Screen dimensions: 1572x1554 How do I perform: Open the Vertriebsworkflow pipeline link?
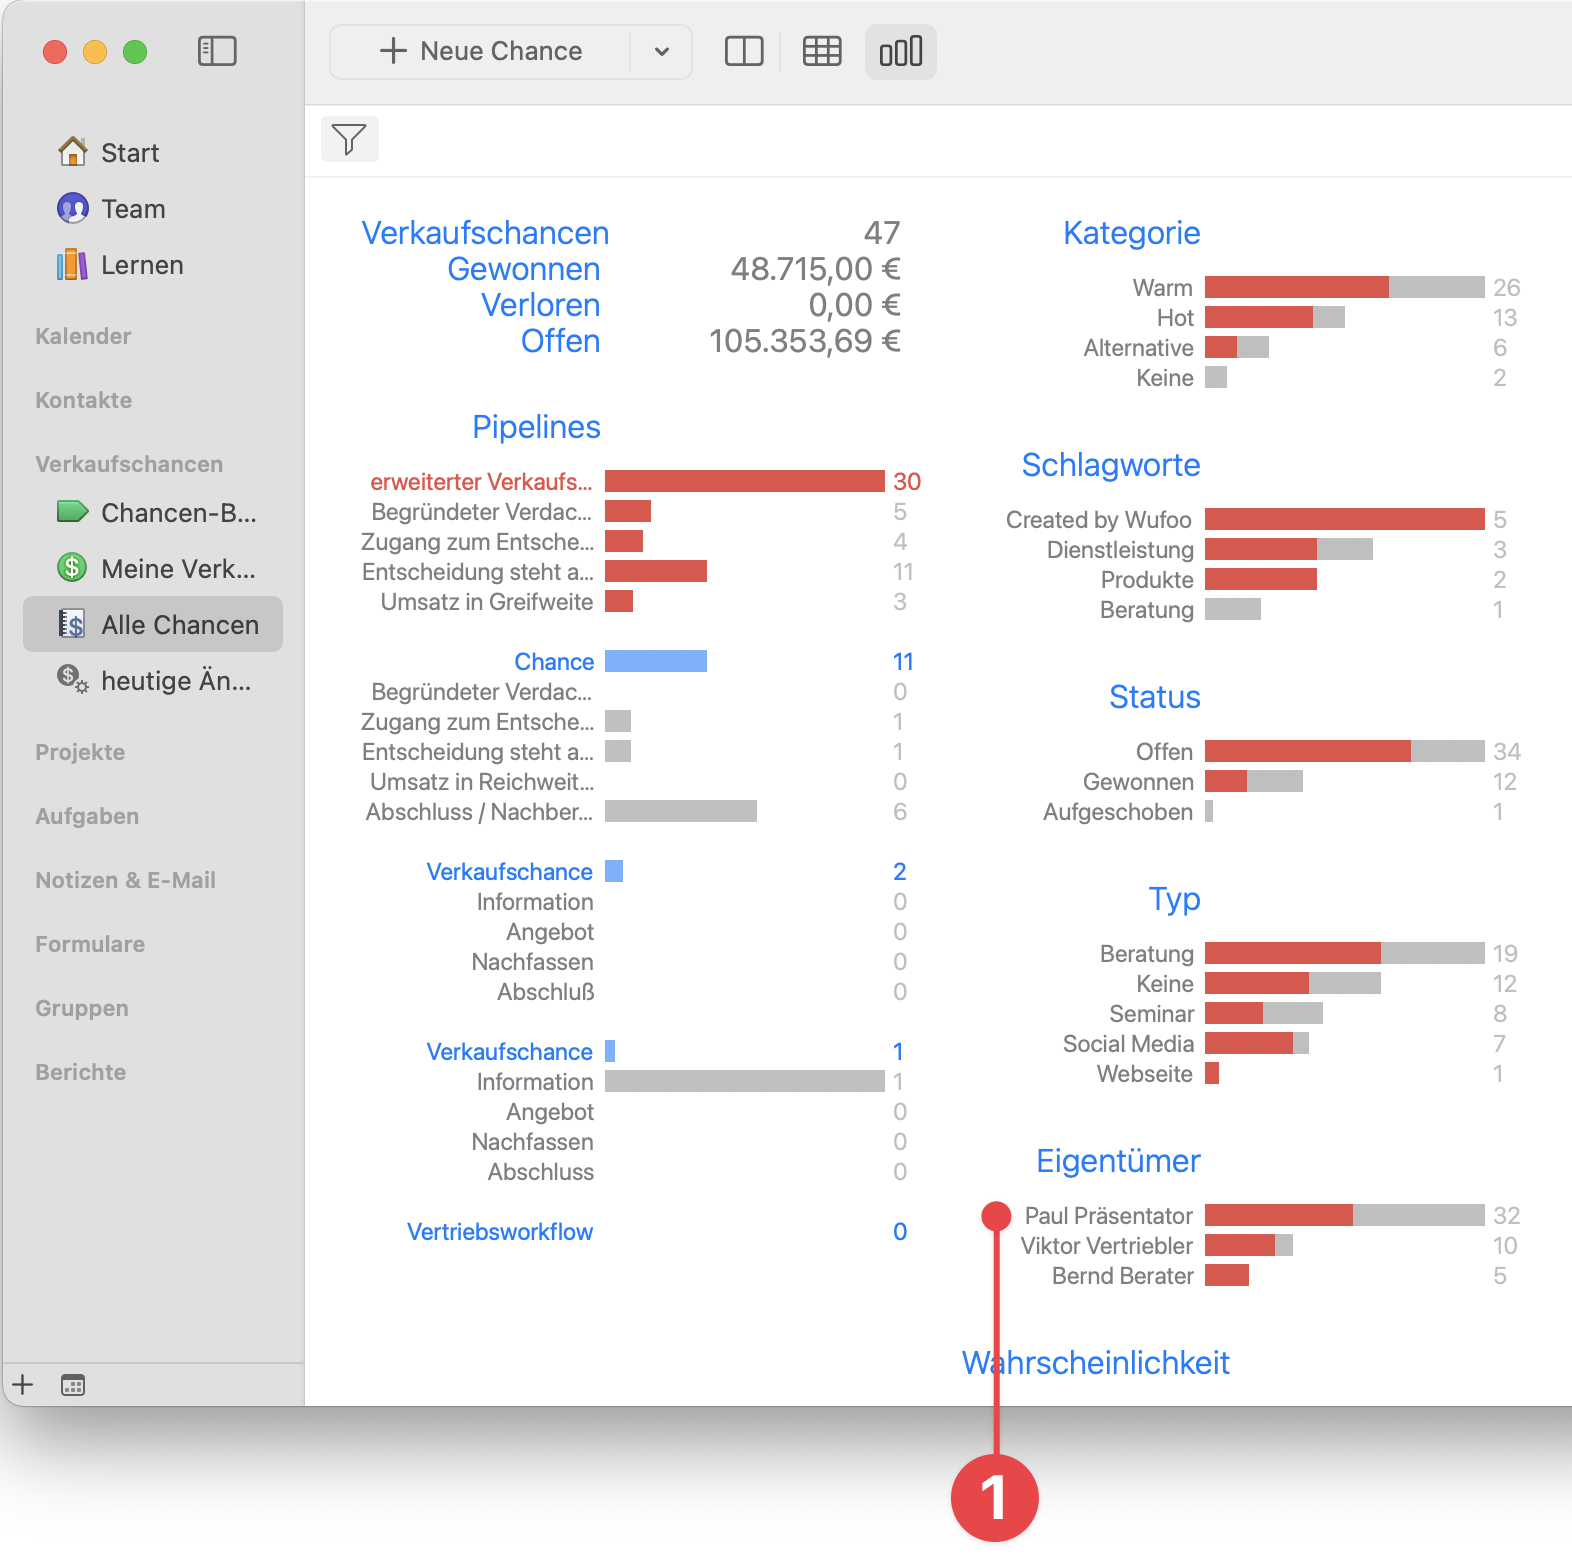click(x=500, y=1232)
